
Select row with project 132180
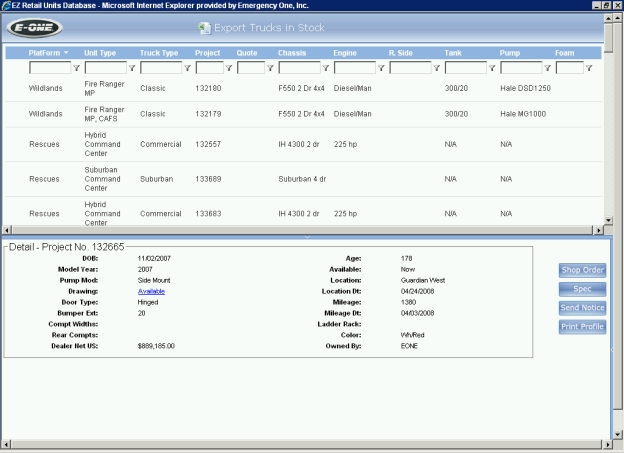tap(303, 88)
